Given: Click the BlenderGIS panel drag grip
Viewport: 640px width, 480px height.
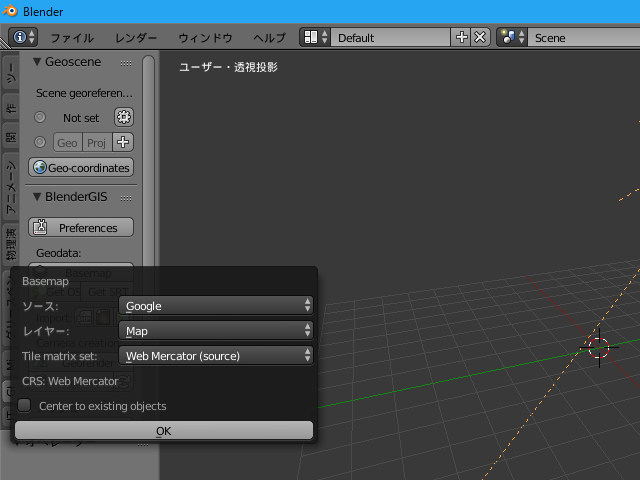Looking at the screenshot, I should [x=126, y=198].
